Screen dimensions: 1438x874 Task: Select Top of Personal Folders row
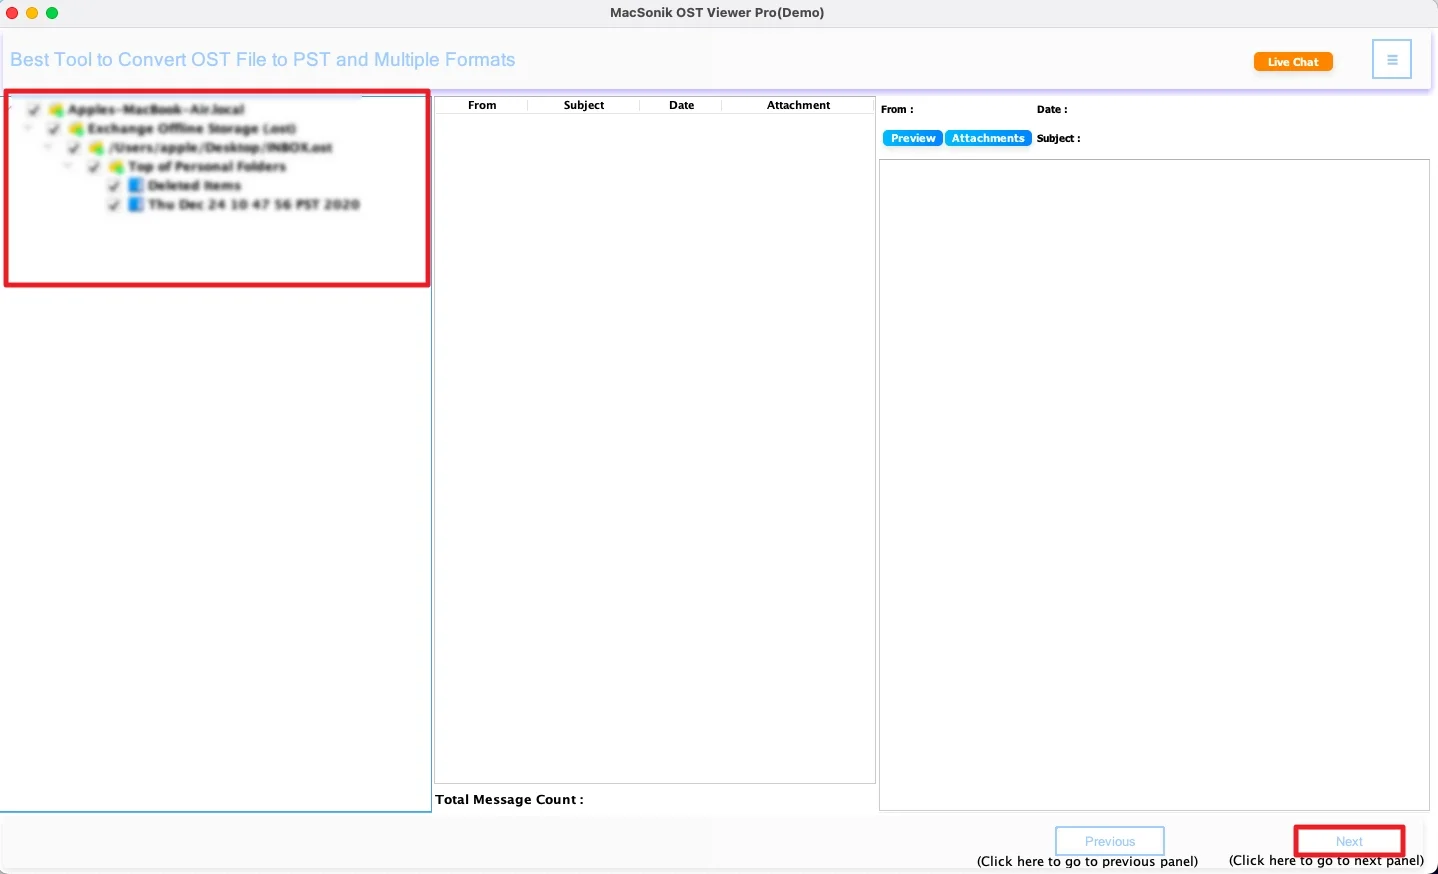(x=207, y=167)
